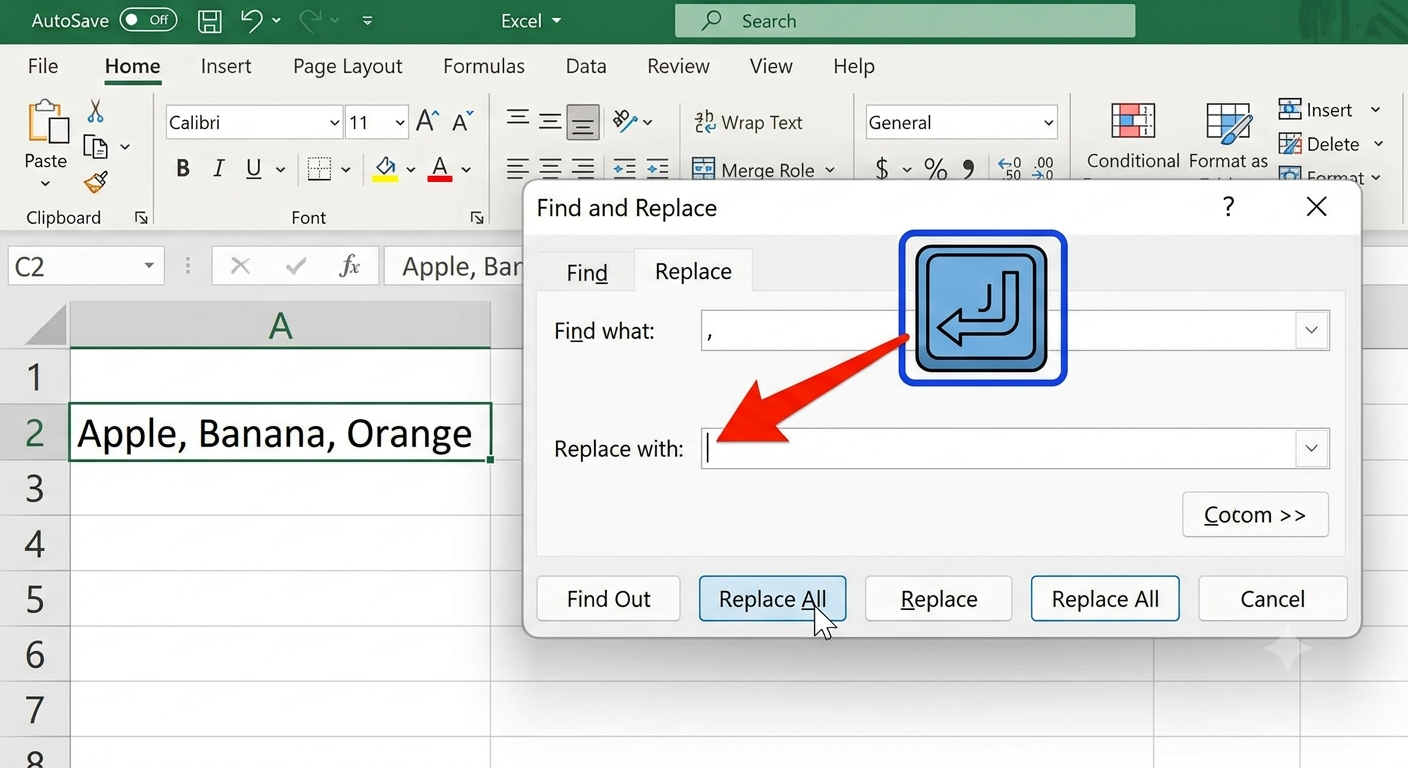Open Font settings dialog launcher
This screenshot has height=768, width=1408.
tap(477, 218)
